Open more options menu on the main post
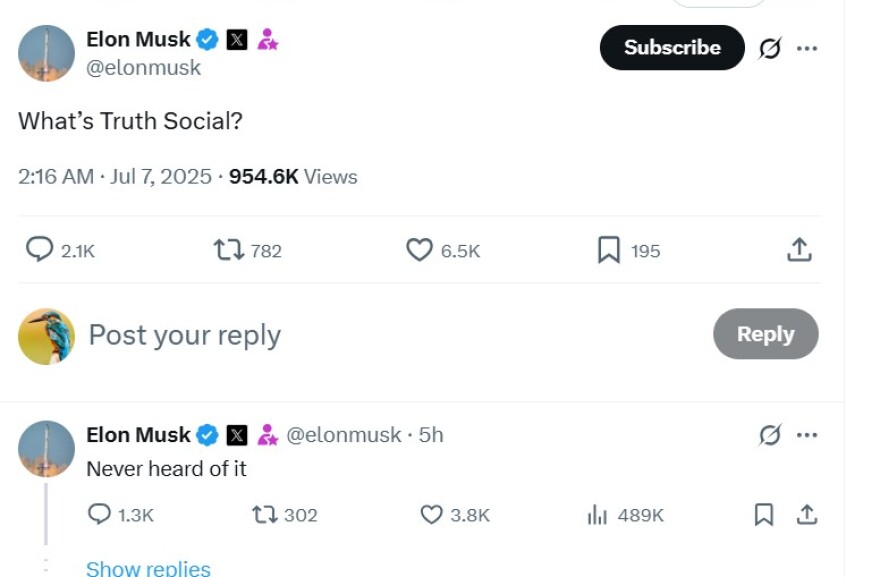This screenshot has height=577, width=880. (x=808, y=47)
